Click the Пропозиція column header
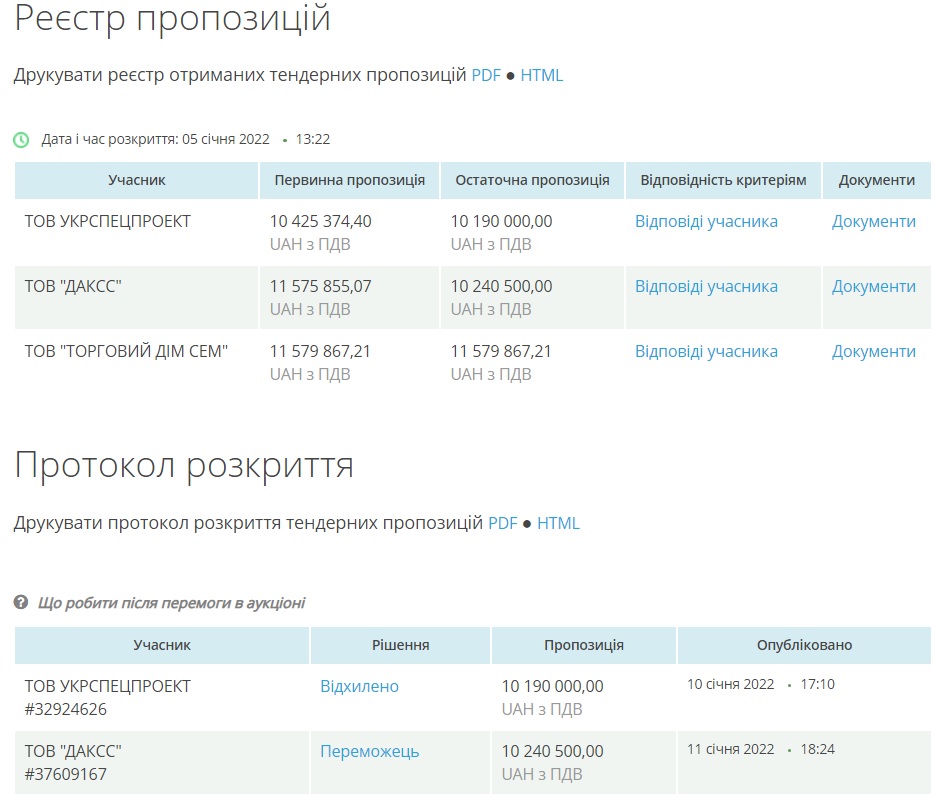The image size is (935, 795). tap(584, 645)
